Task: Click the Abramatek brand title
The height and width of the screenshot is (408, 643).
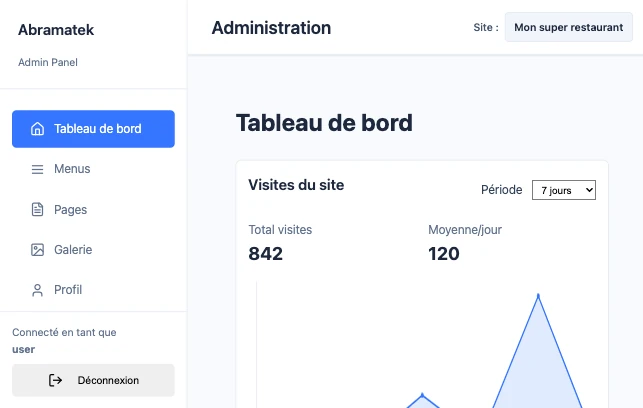Action: pyautogui.click(x=56, y=30)
